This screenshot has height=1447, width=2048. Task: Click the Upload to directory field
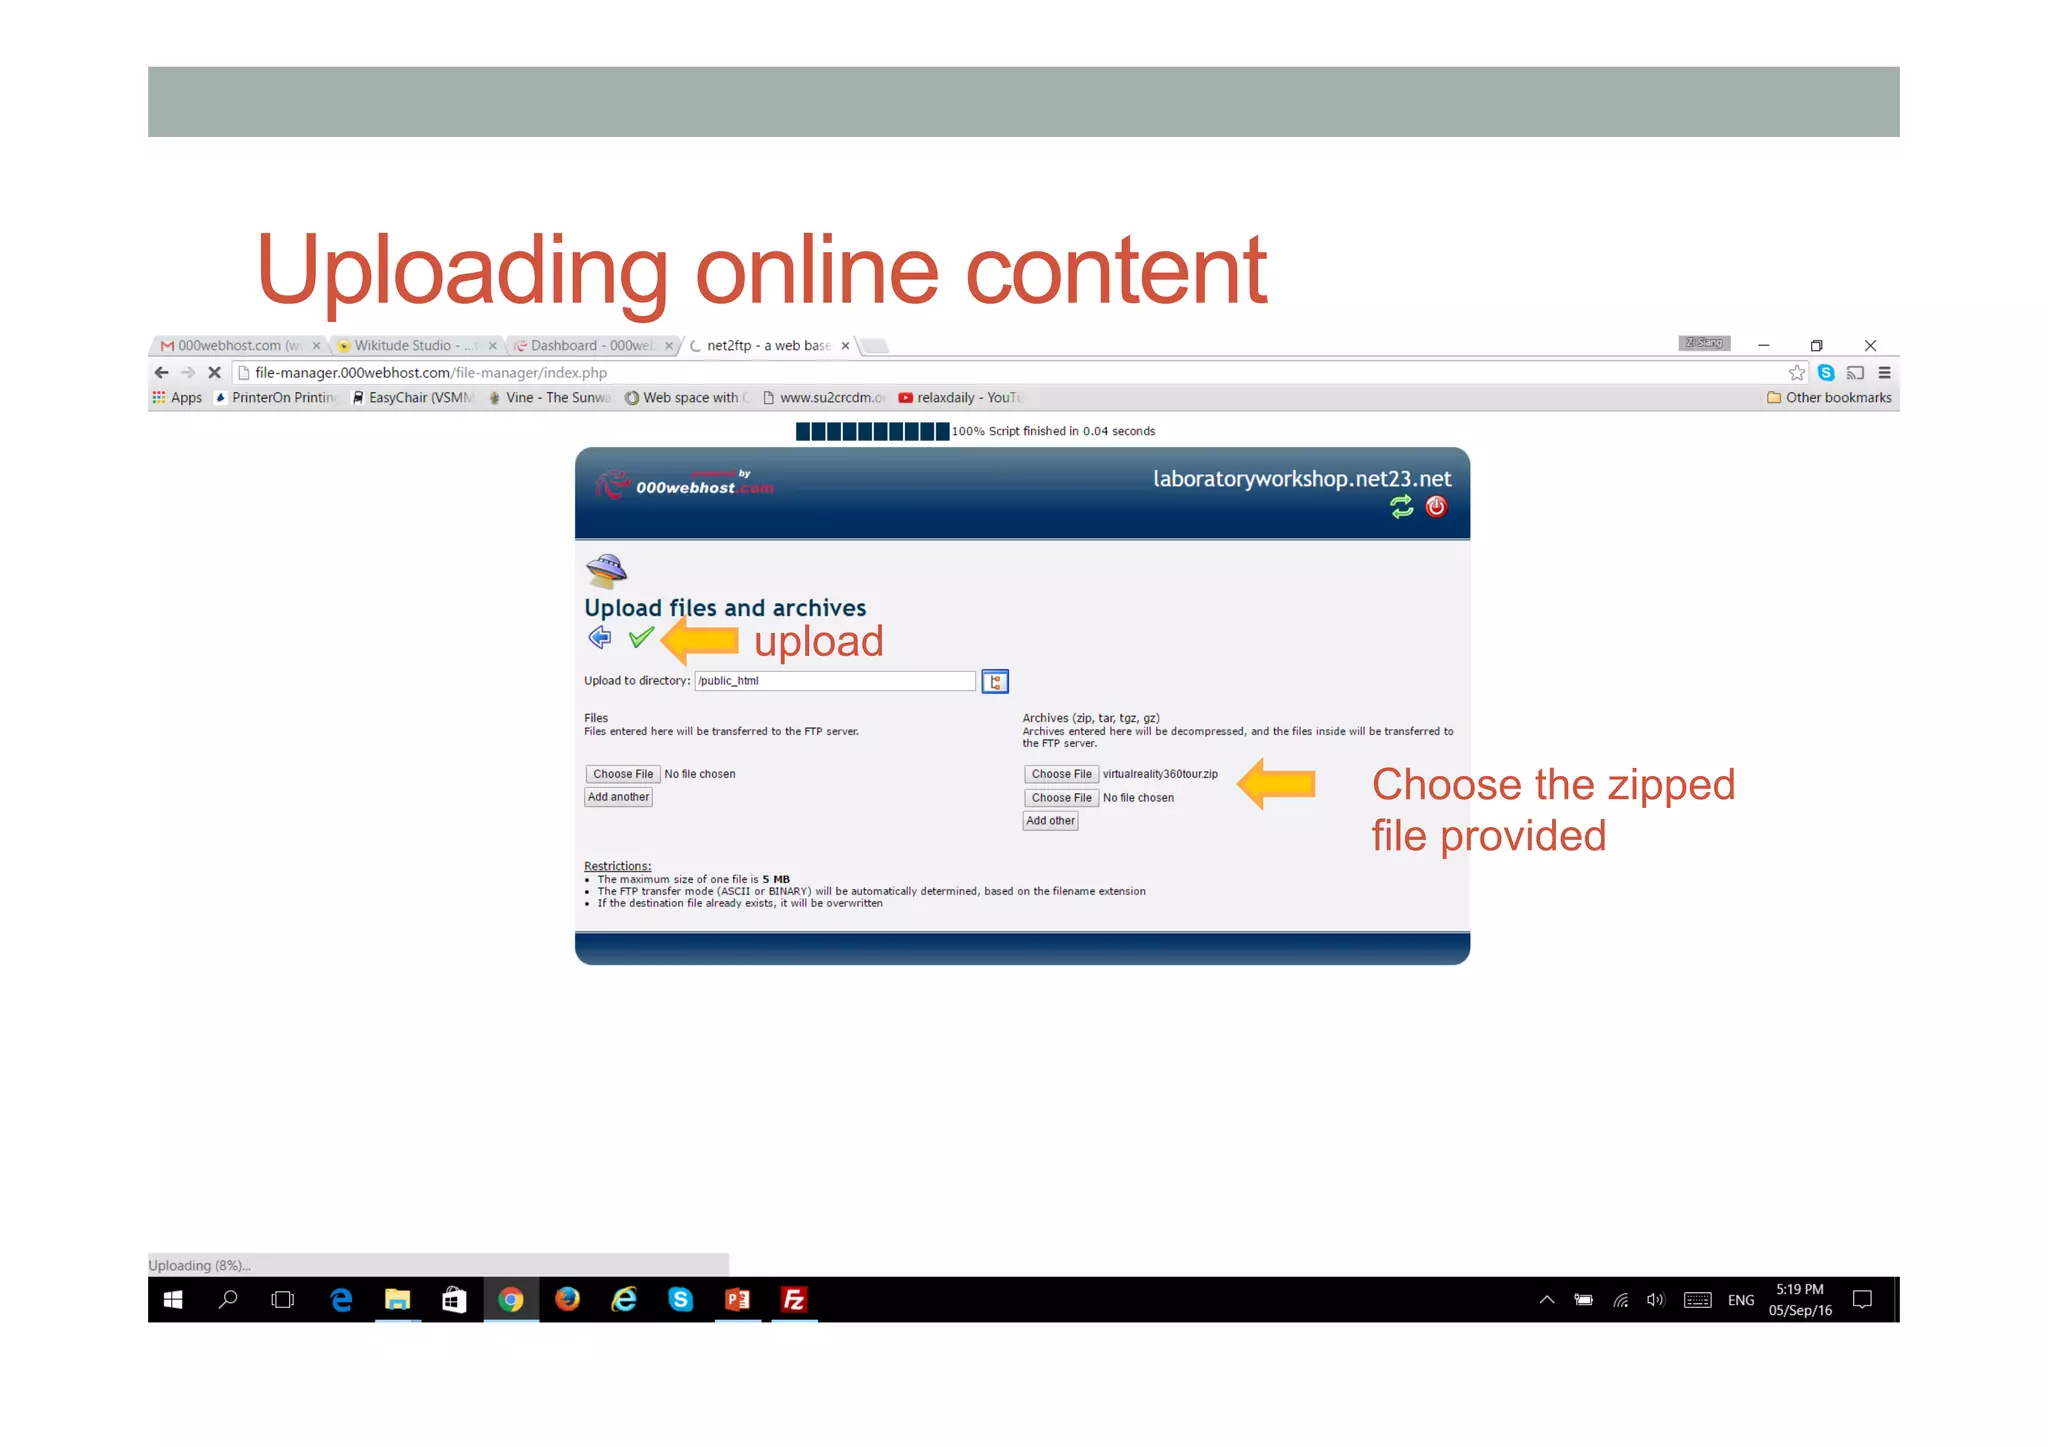[835, 681]
